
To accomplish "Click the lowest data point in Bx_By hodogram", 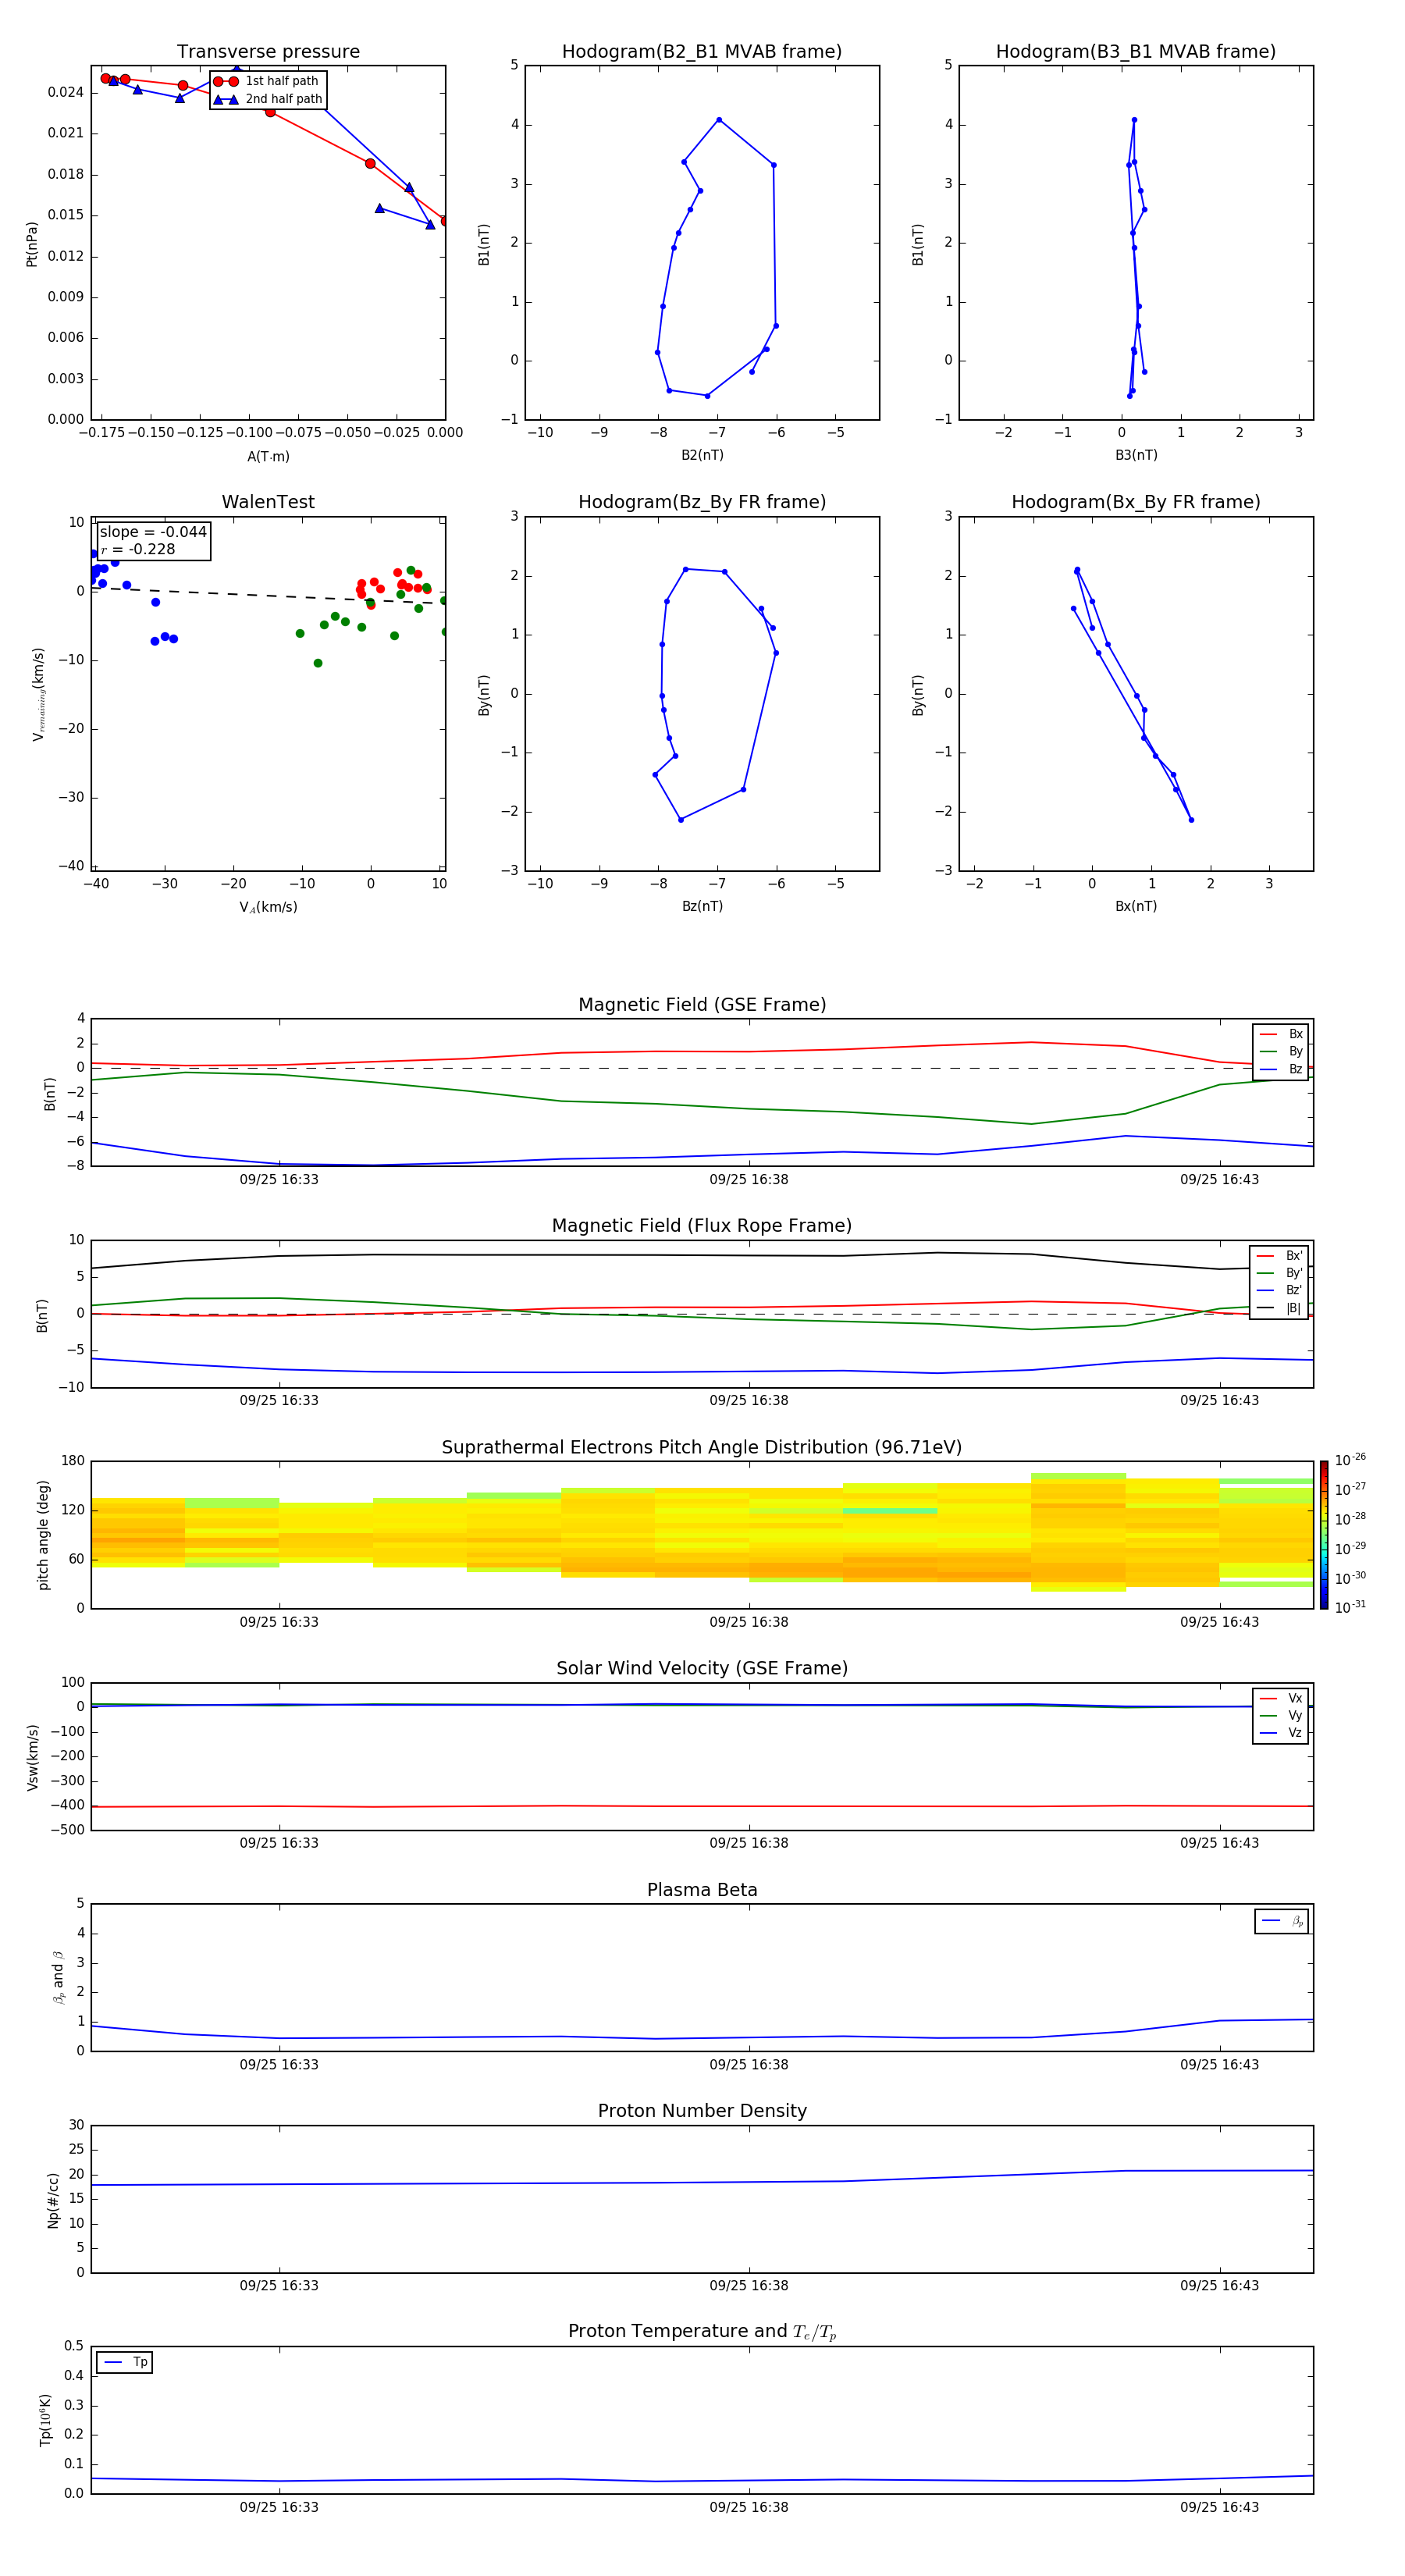I will point(1191,820).
